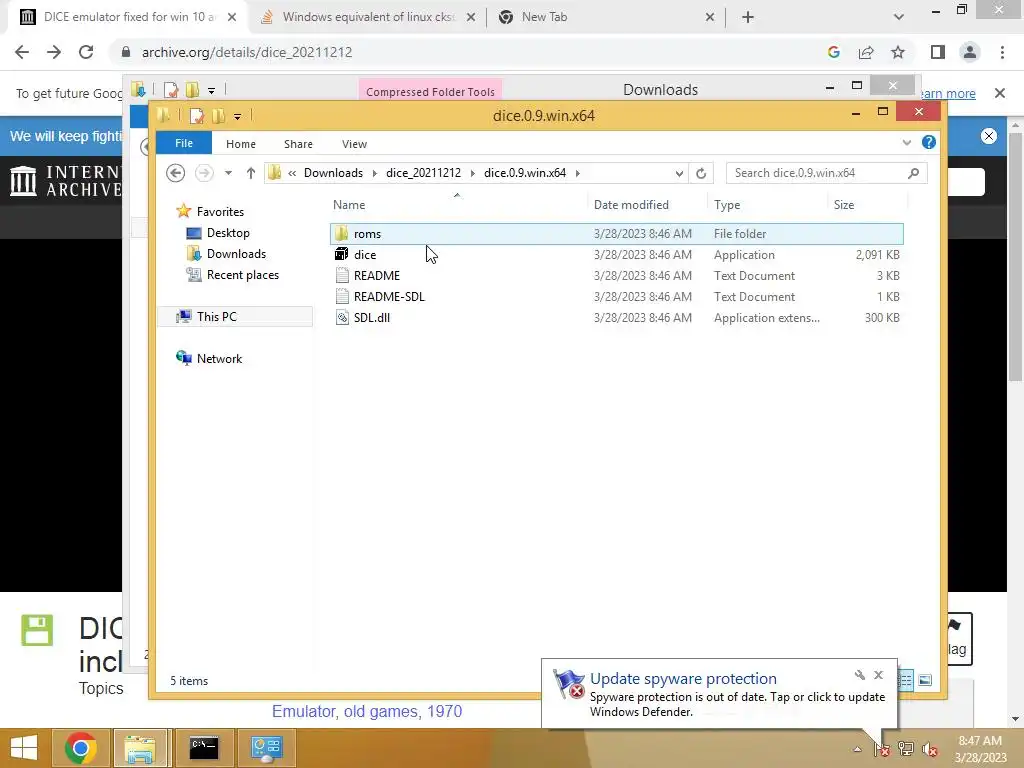Open Chrome profile avatar

coord(970,52)
